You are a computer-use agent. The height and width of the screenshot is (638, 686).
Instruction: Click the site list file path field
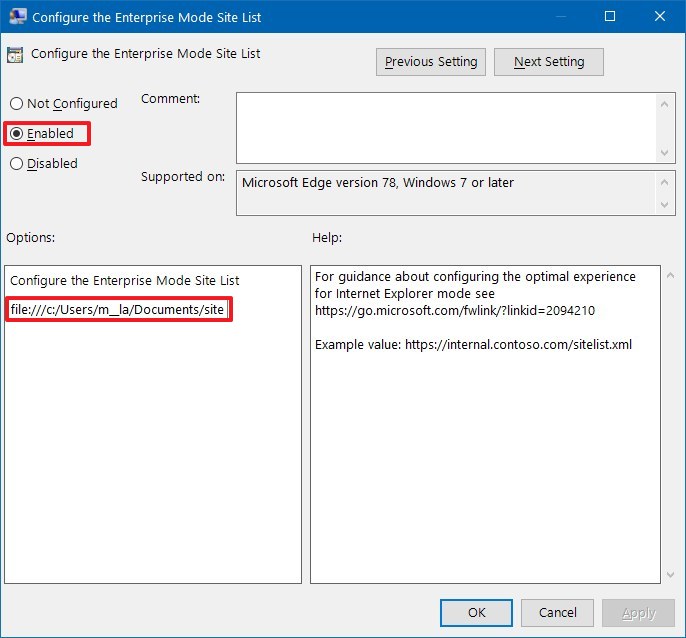119,309
